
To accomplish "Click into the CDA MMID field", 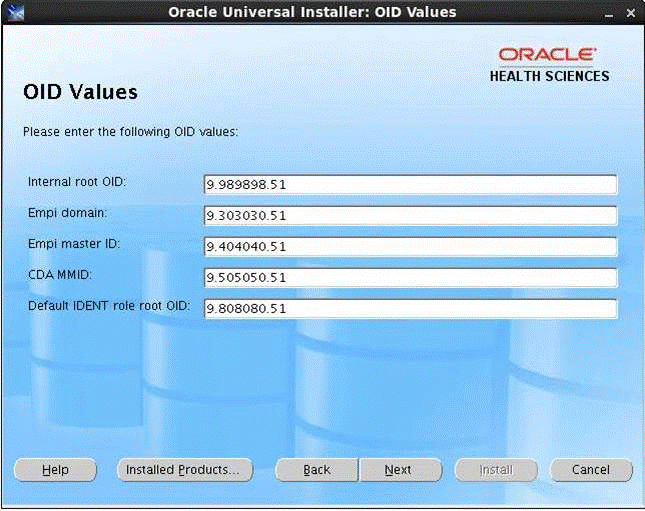I will tap(411, 278).
